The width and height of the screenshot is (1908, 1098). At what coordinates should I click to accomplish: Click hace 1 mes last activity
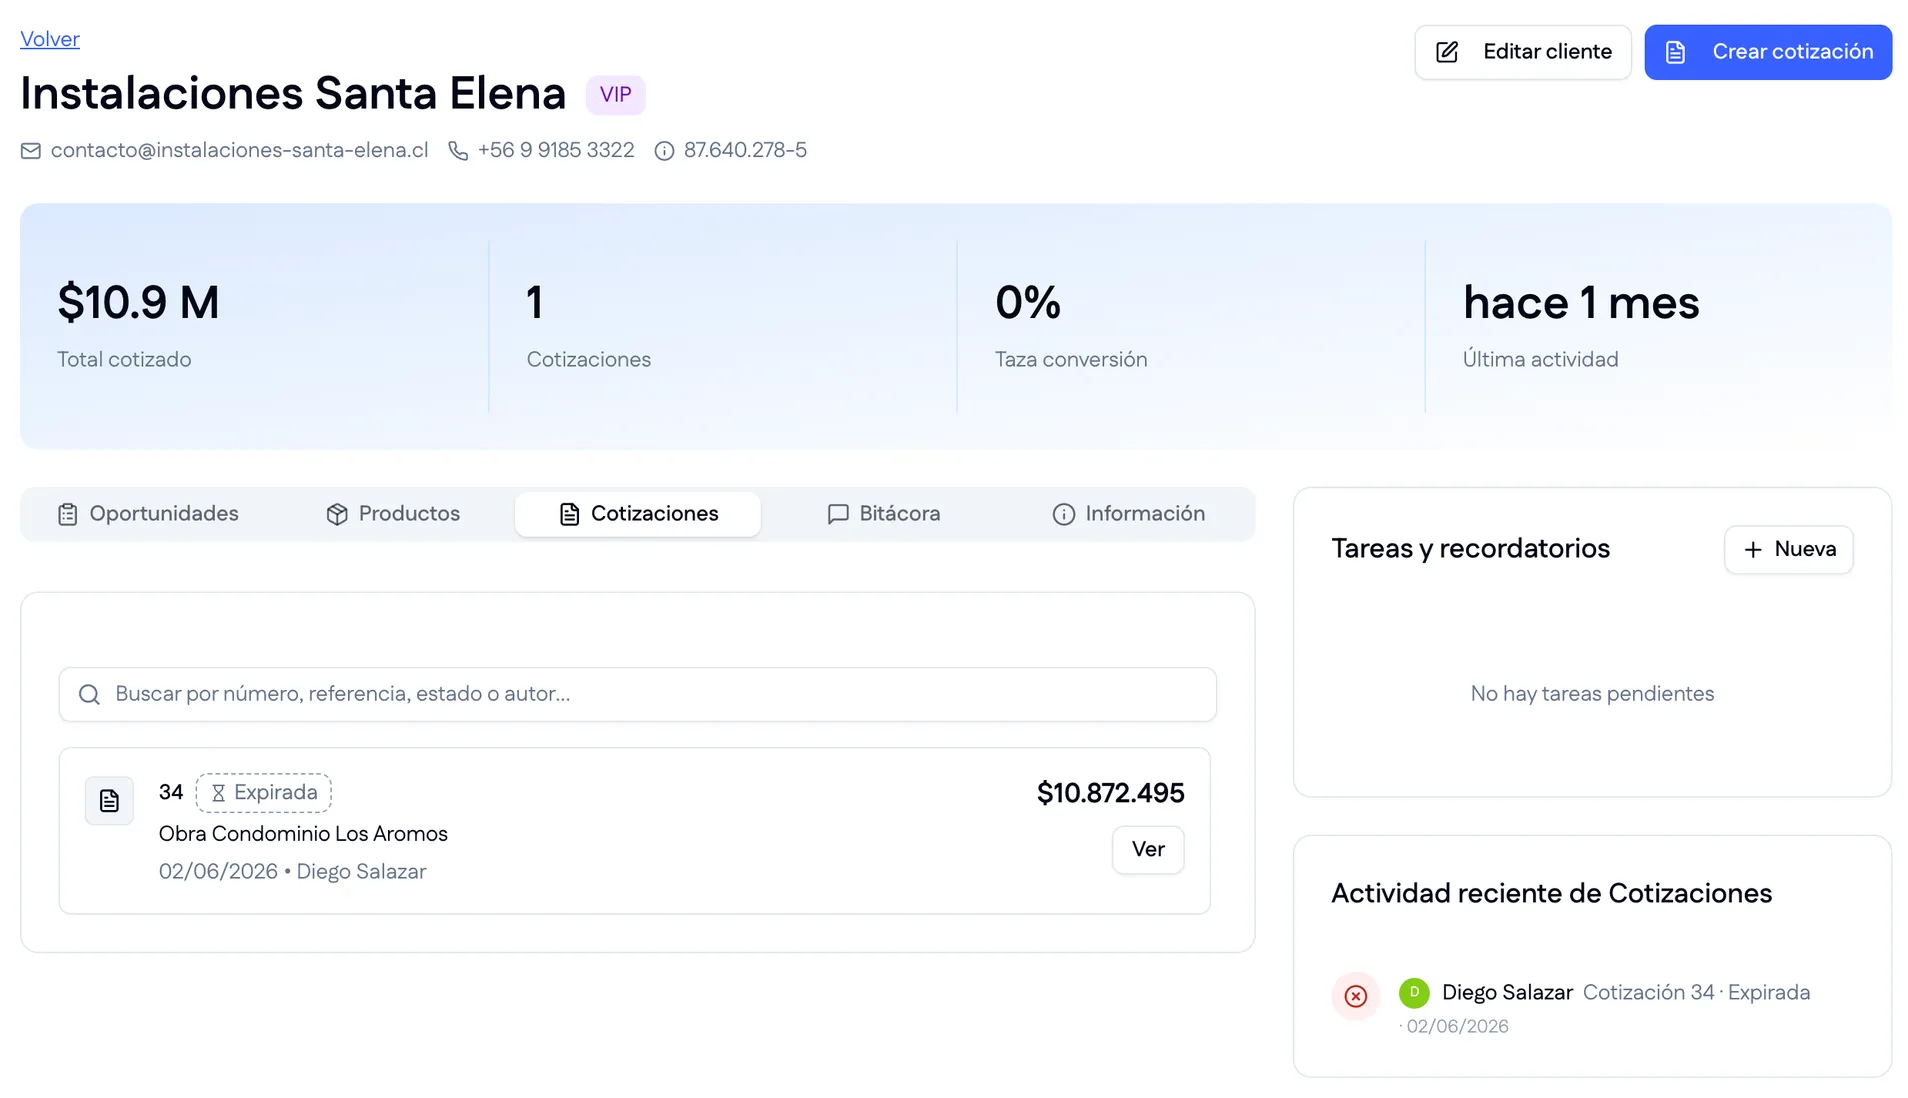(1581, 302)
